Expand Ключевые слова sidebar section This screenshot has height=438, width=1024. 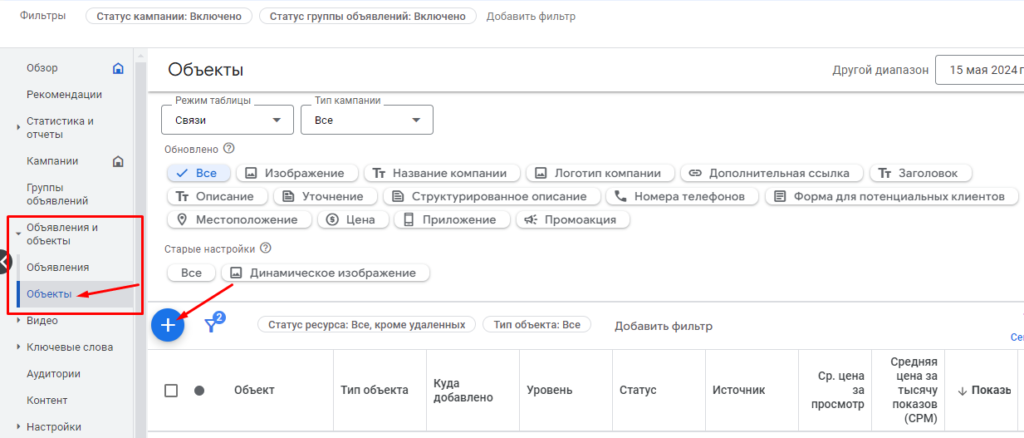[18, 347]
